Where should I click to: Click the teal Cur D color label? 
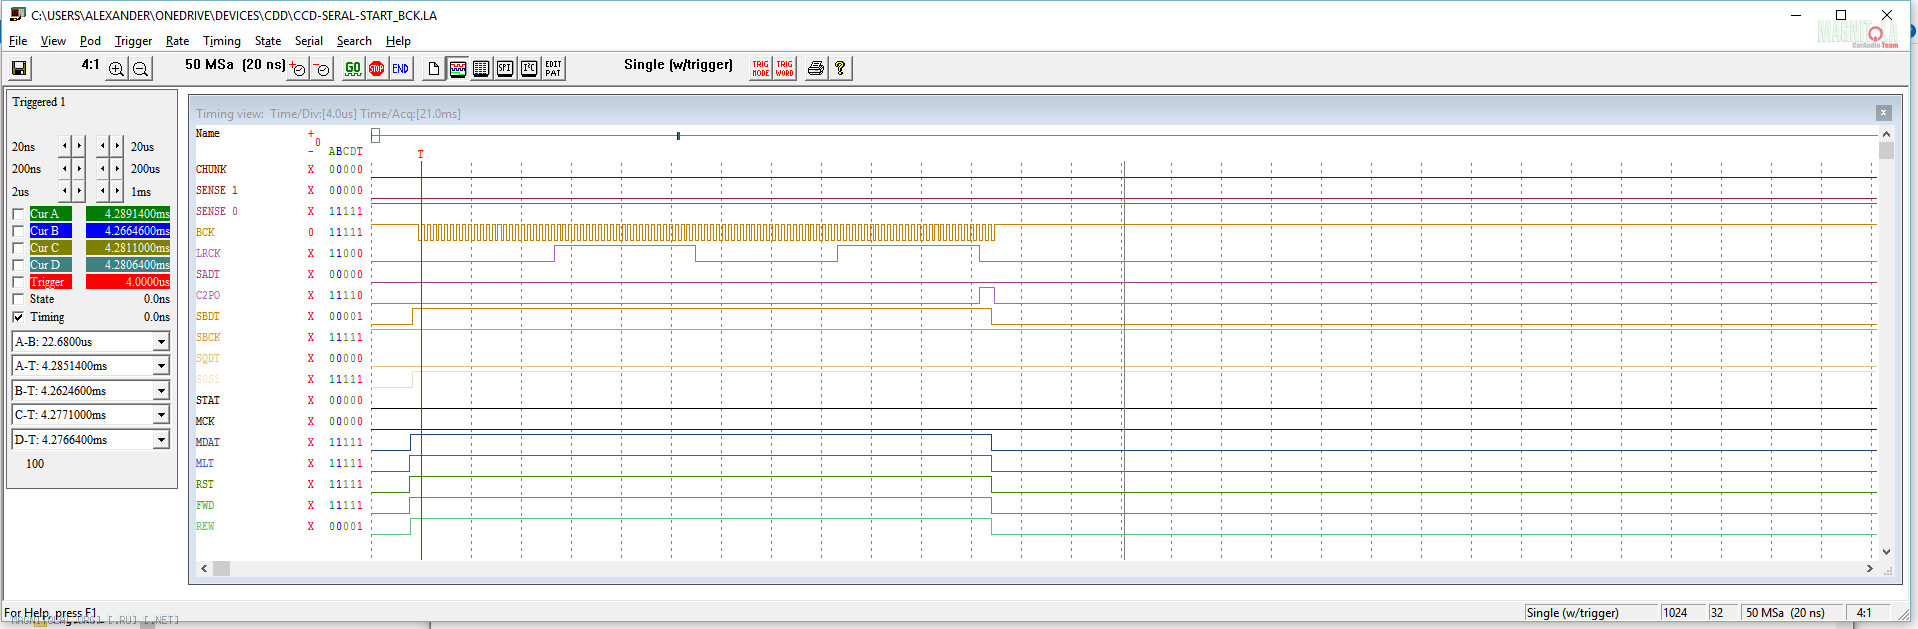[50, 265]
